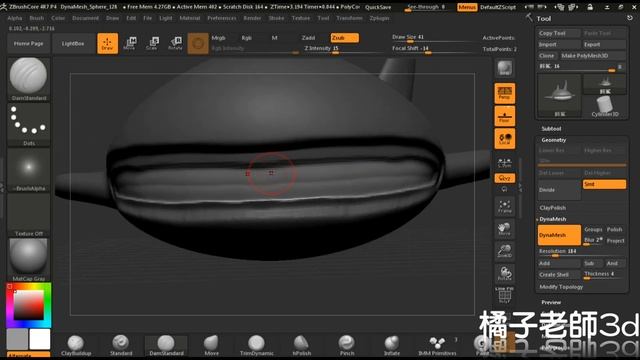
Task: Open the DamStandard brush thumbnail picker
Action: tap(29, 79)
